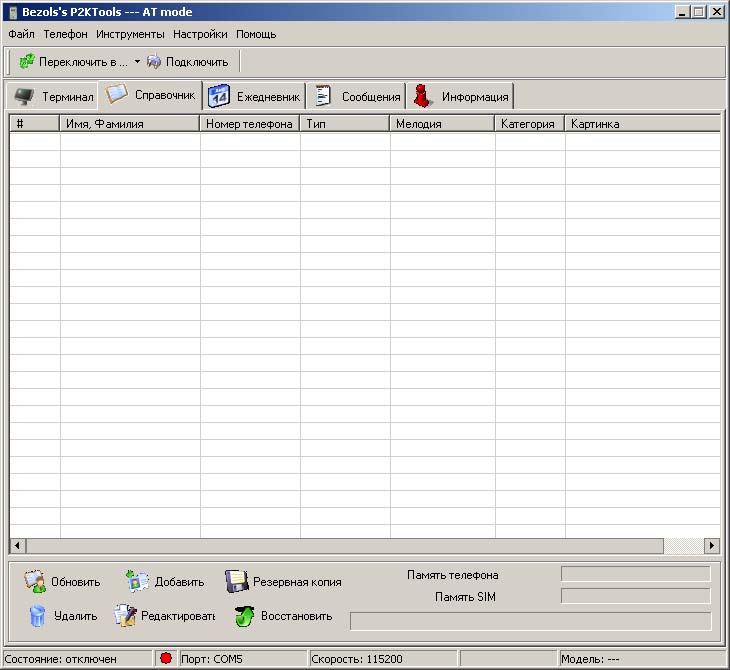The image size is (730, 670).
Task: Open the Инструменты menu
Action: (x=130, y=34)
